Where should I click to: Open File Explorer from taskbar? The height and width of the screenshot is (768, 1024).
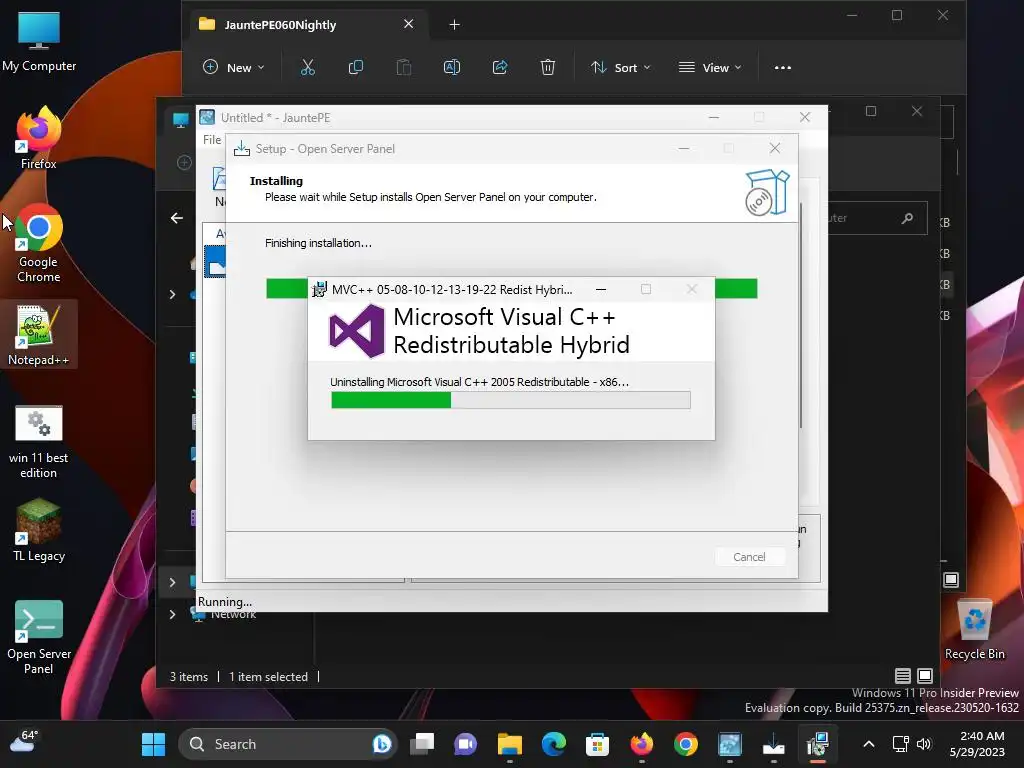510,744
